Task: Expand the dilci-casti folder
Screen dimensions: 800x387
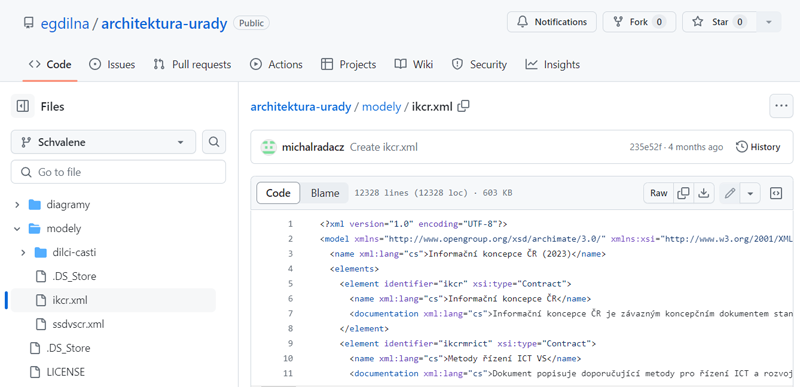Action: pyautogui.click(x=23, y=252)
